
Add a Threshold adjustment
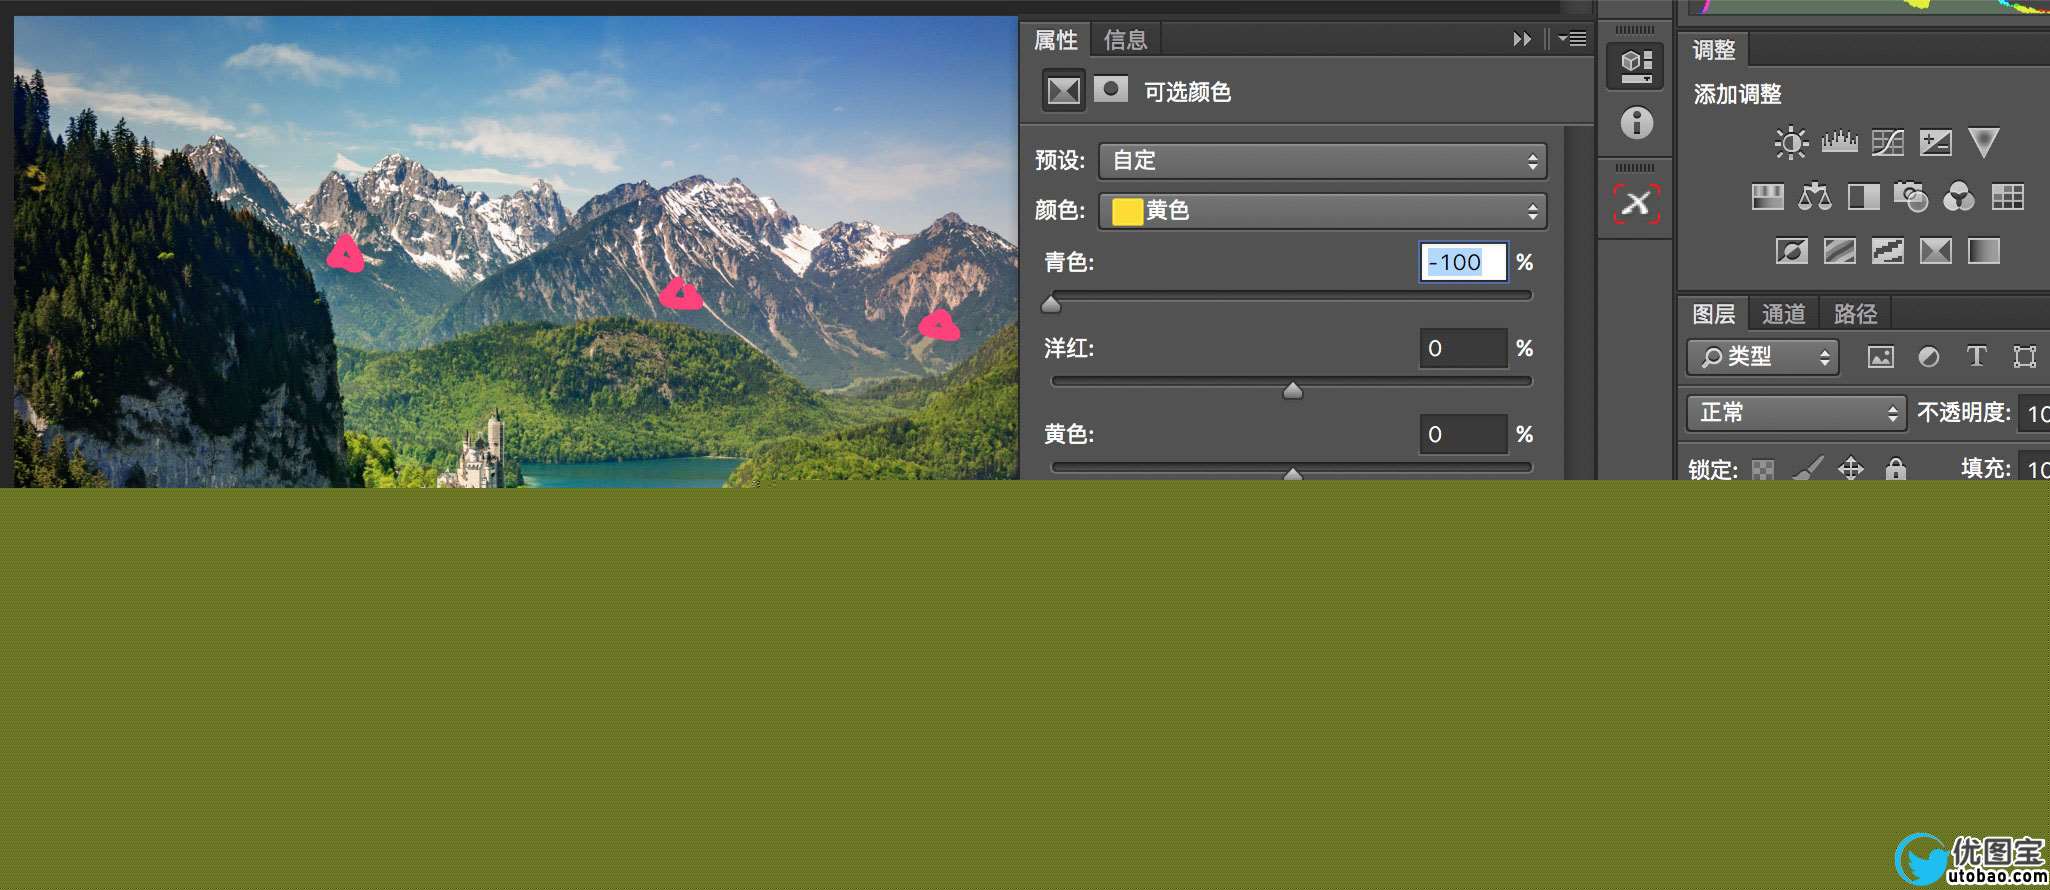tap(1887, 250)
